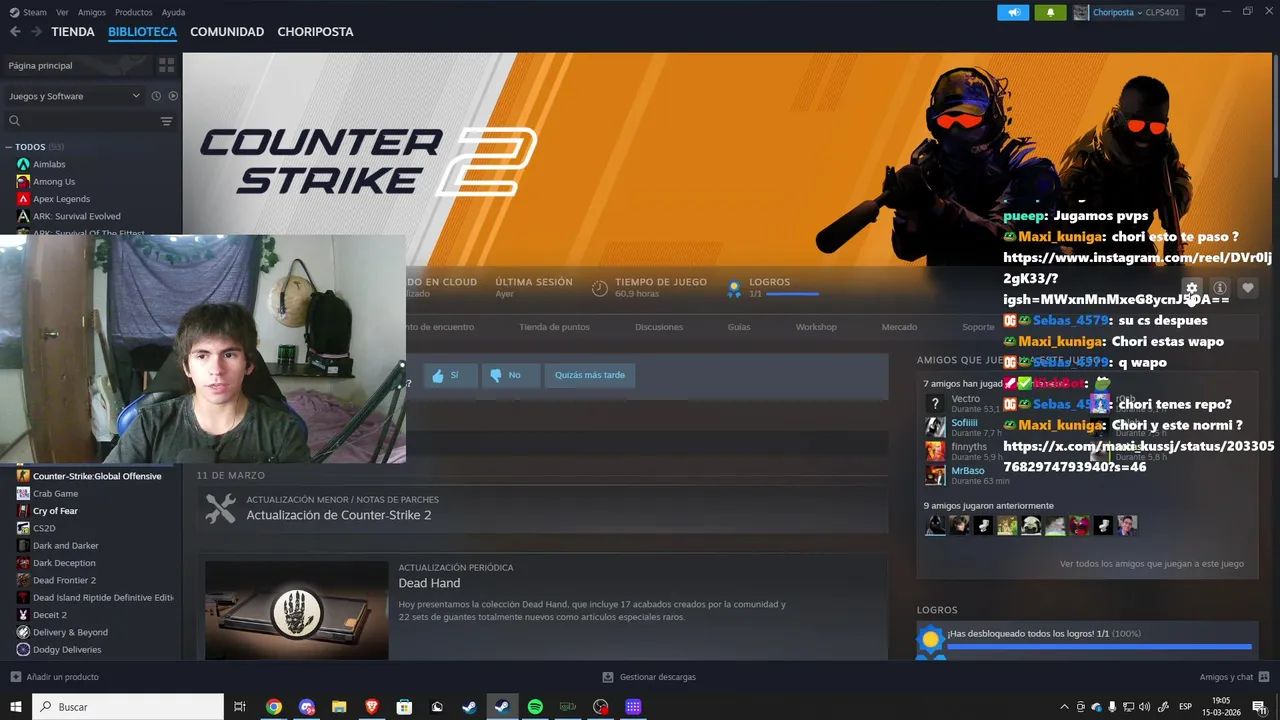Toggle favorite heart for Counter-Strike 2
The width and height of the screenshot is (1280, 720).
pyautogui.click(x=1247, y=288)
